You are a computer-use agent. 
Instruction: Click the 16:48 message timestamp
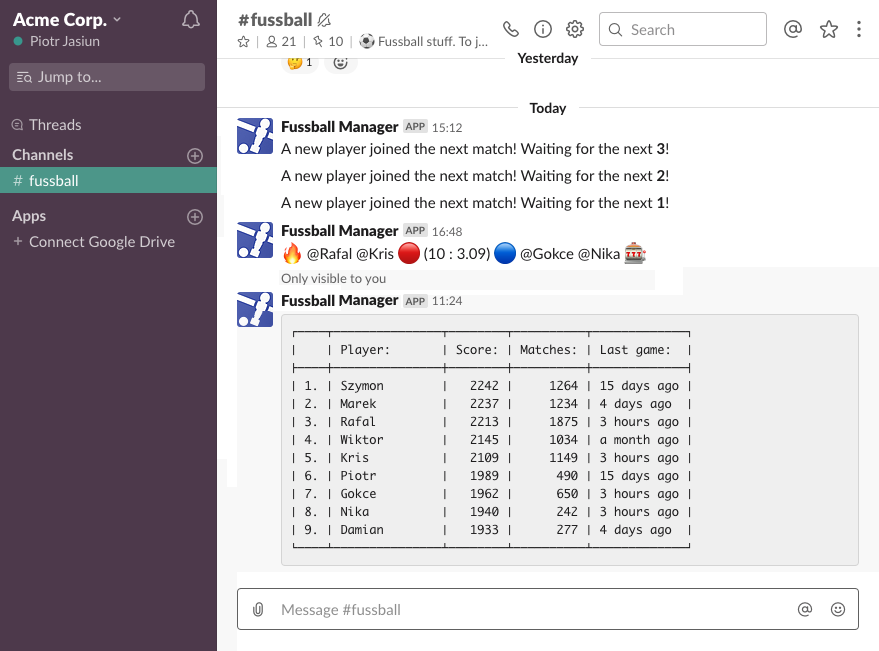(447, 232)
